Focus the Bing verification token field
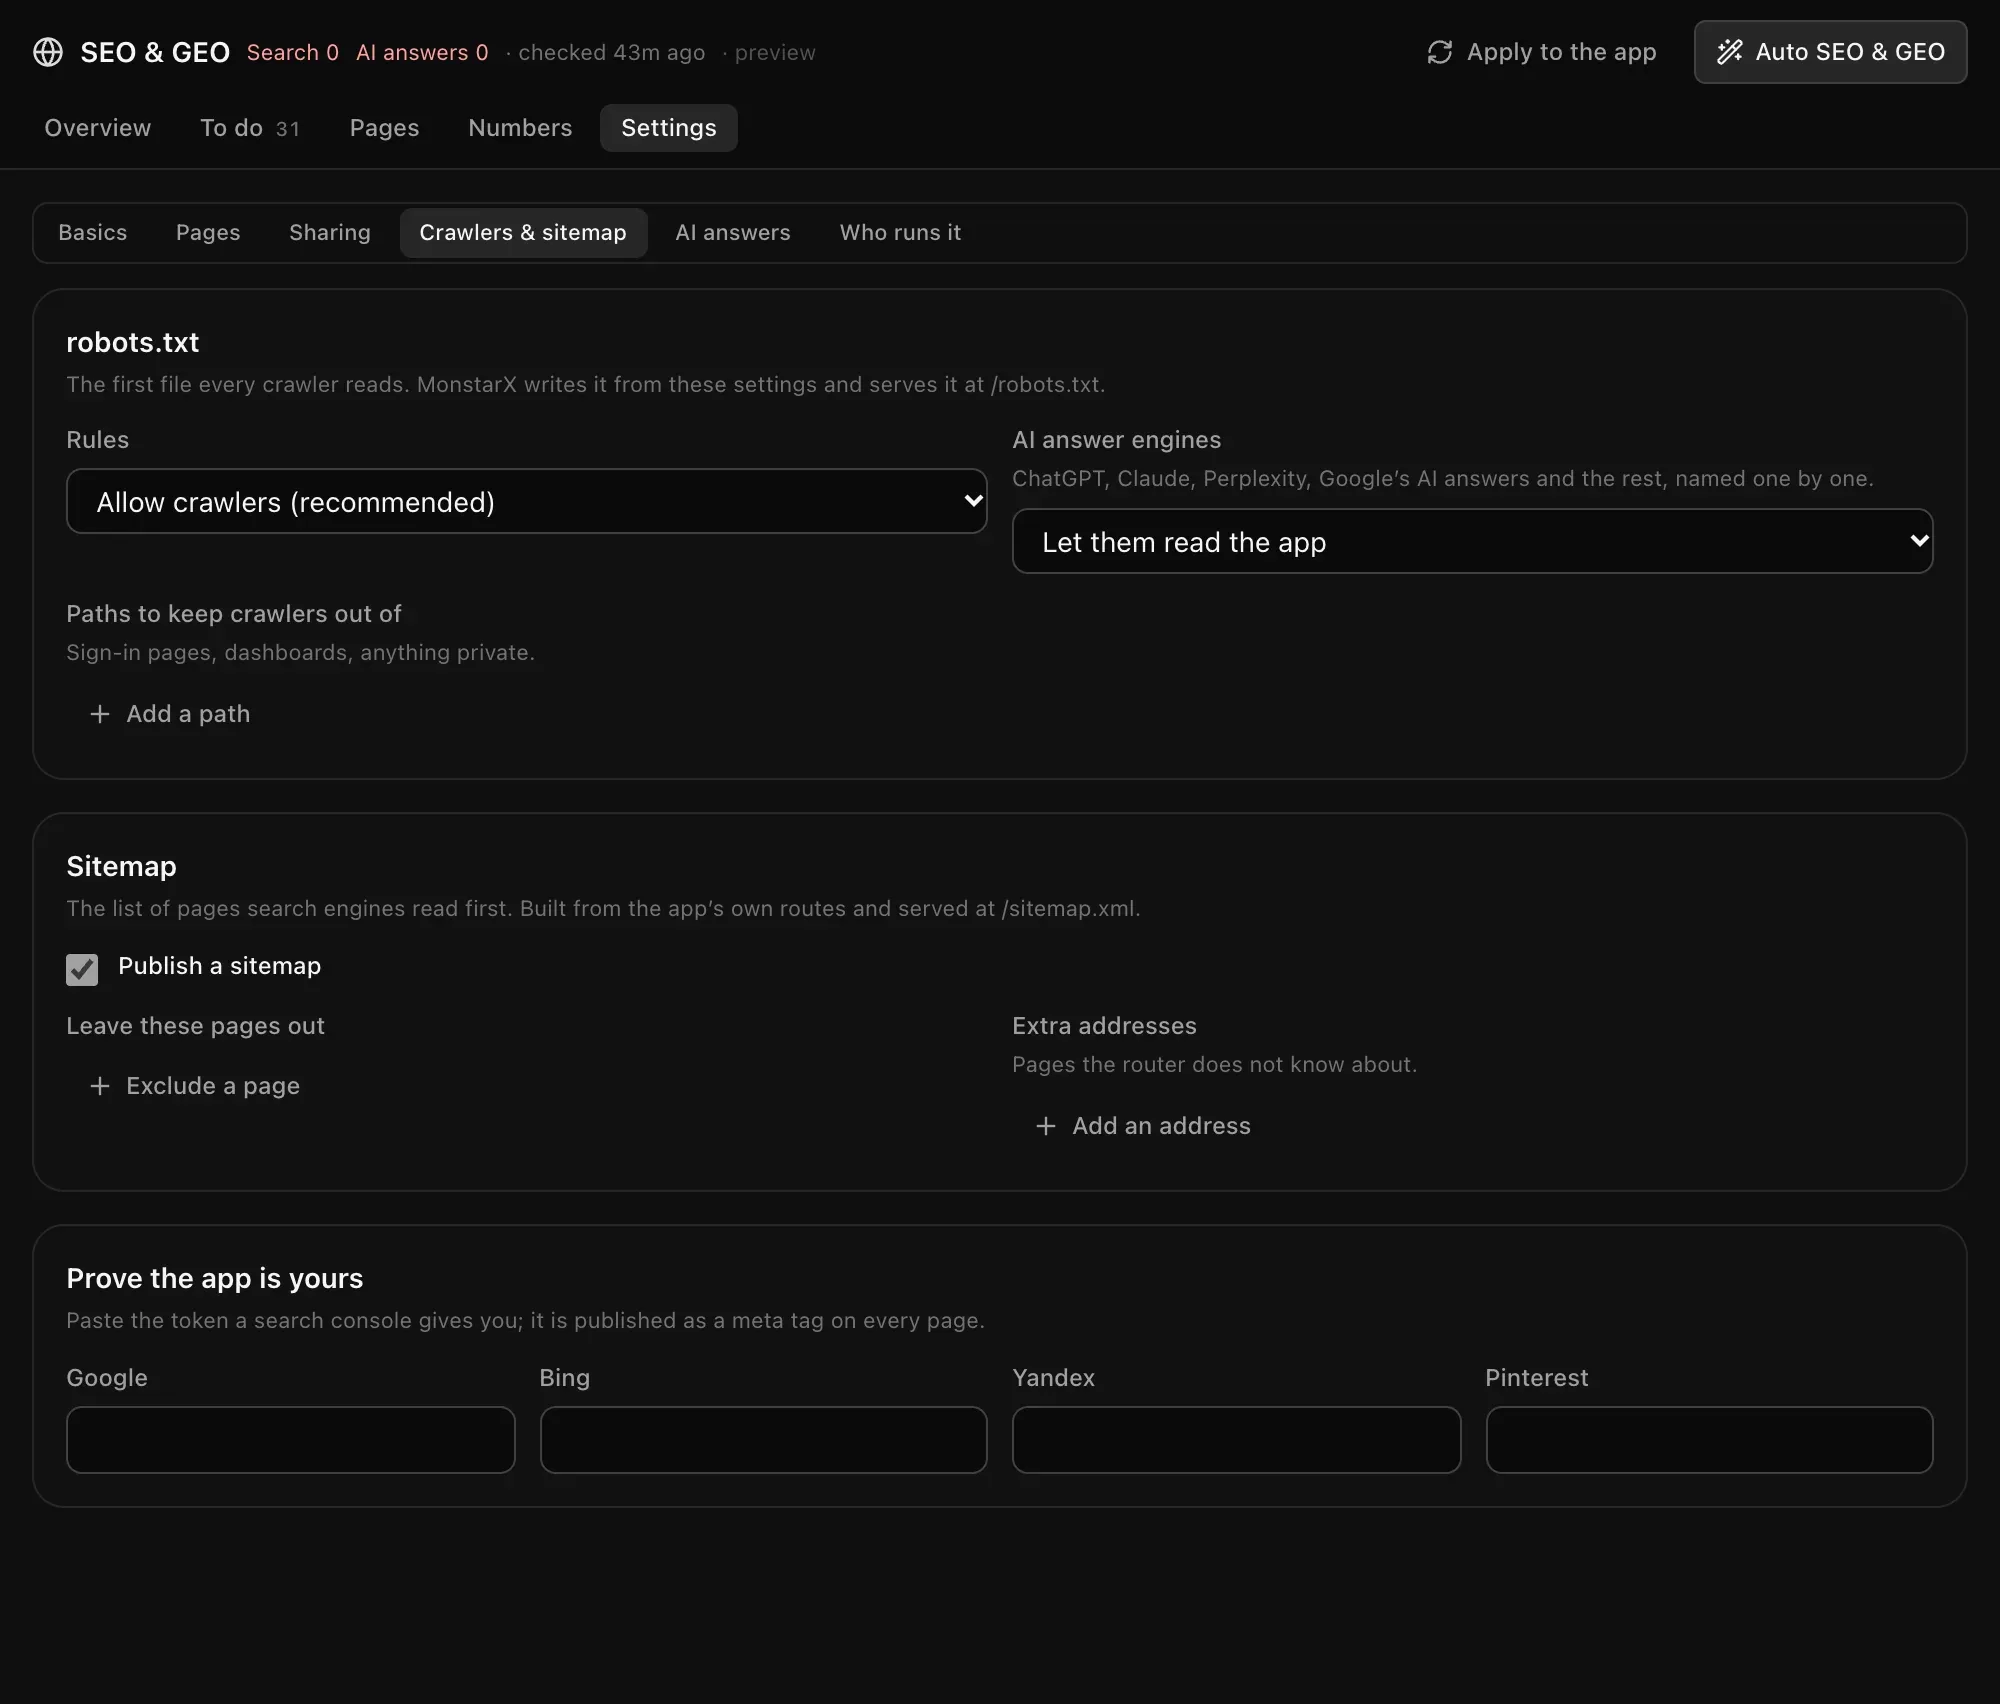 [764, 1440]
